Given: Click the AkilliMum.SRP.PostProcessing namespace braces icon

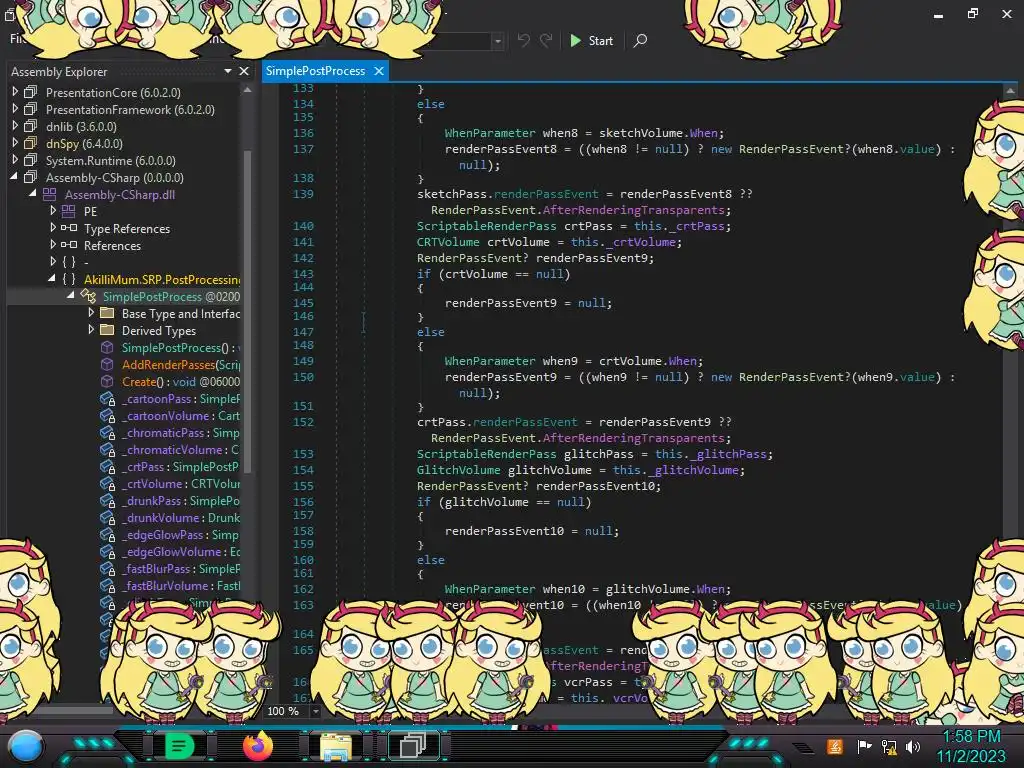Looking at the screenshot, I should (x=69, y=279).
